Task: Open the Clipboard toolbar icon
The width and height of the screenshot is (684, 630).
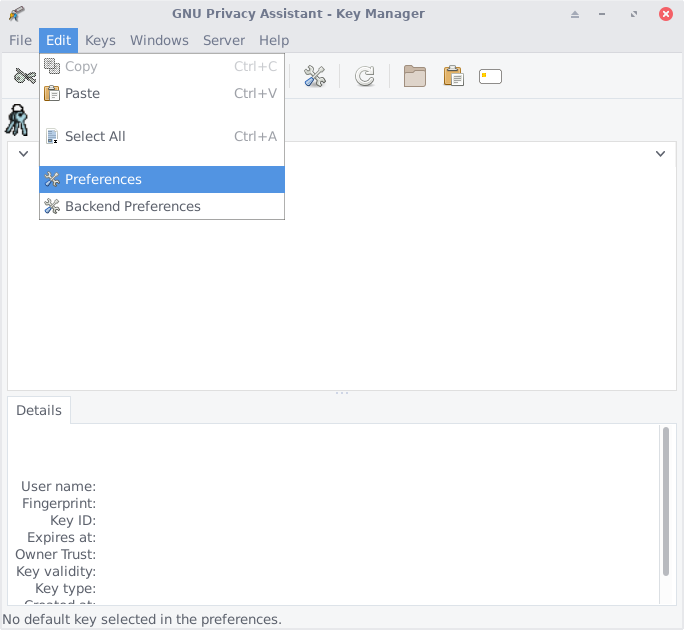Action: (x=453, y=76)
